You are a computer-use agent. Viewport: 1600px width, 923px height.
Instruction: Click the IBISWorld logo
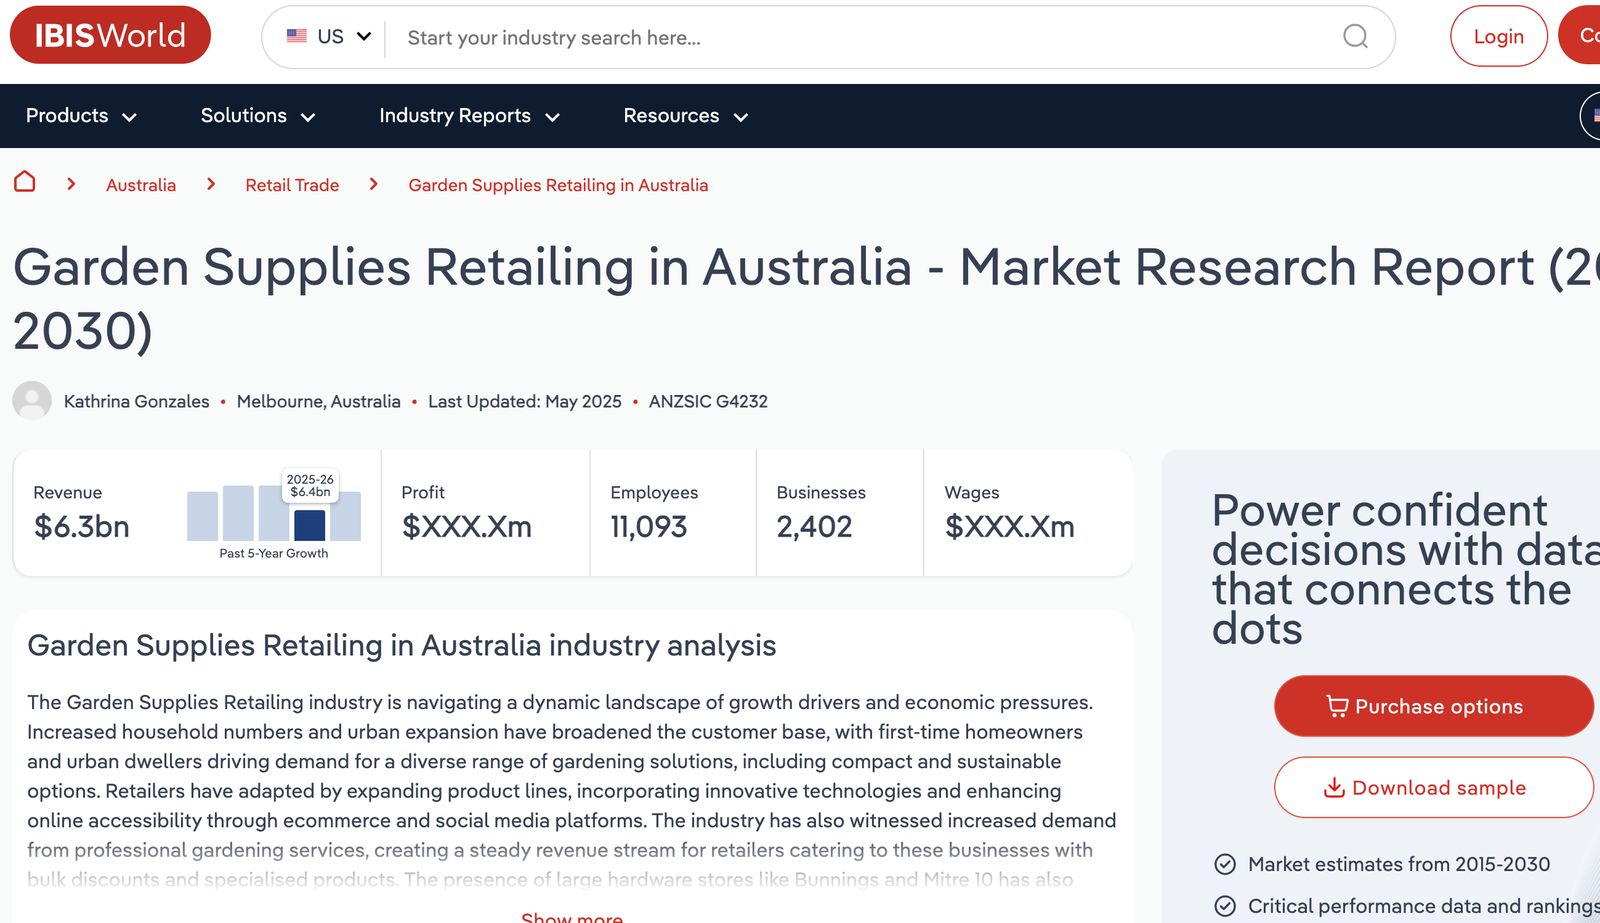pos(110,35)
